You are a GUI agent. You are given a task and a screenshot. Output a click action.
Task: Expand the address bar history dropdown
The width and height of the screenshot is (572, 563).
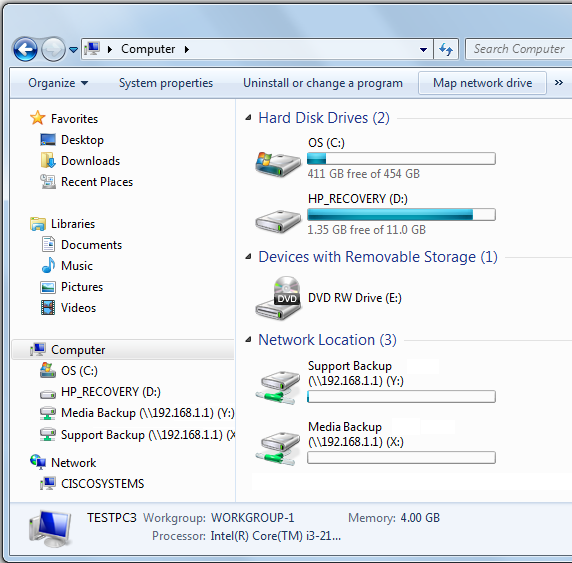424,49
